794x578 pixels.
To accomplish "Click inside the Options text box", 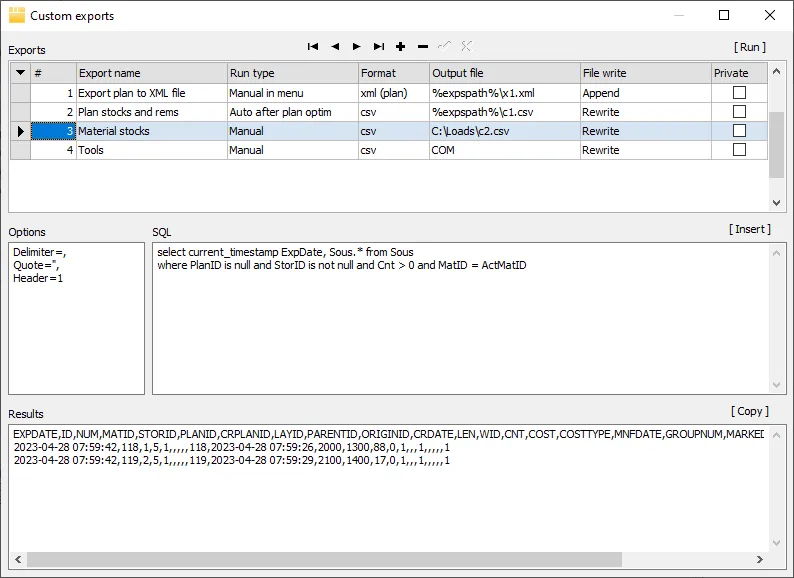I will tap(76, 330).
